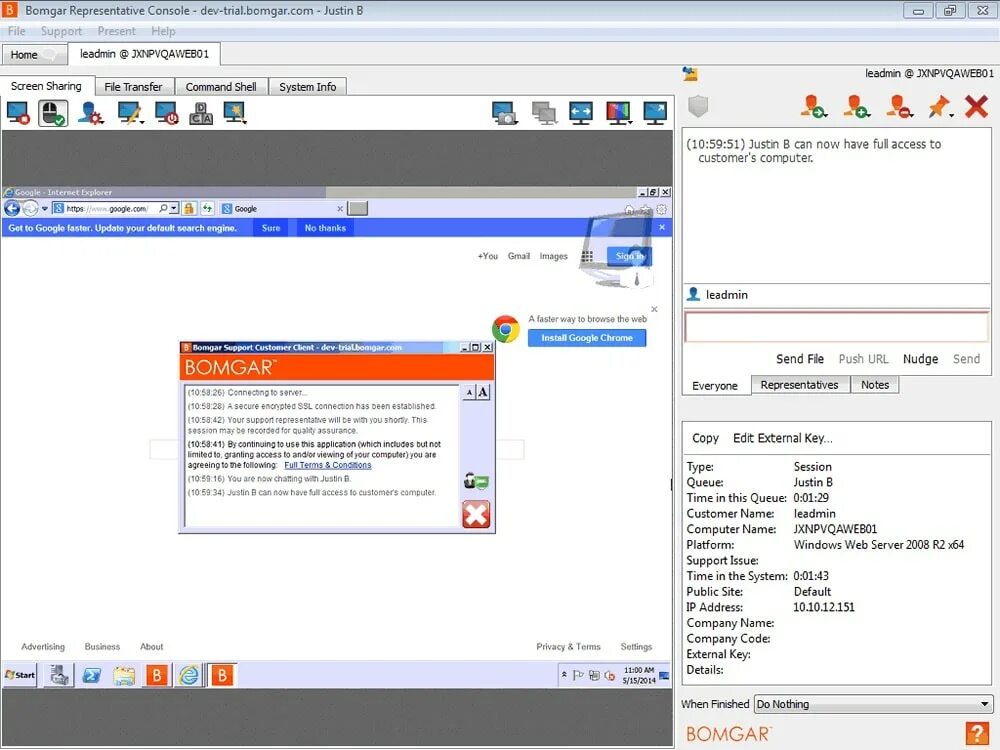Open the Help menu
1000x750 pixels.
coord(163,31)
